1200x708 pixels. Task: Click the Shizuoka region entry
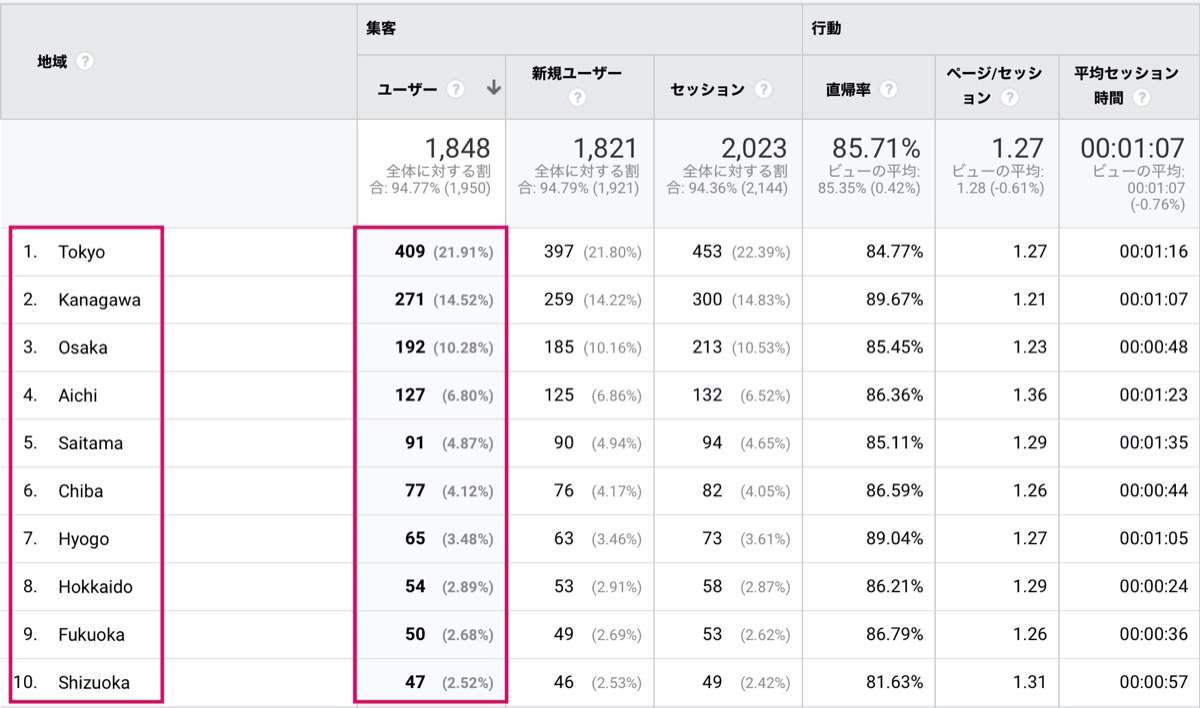94,683
